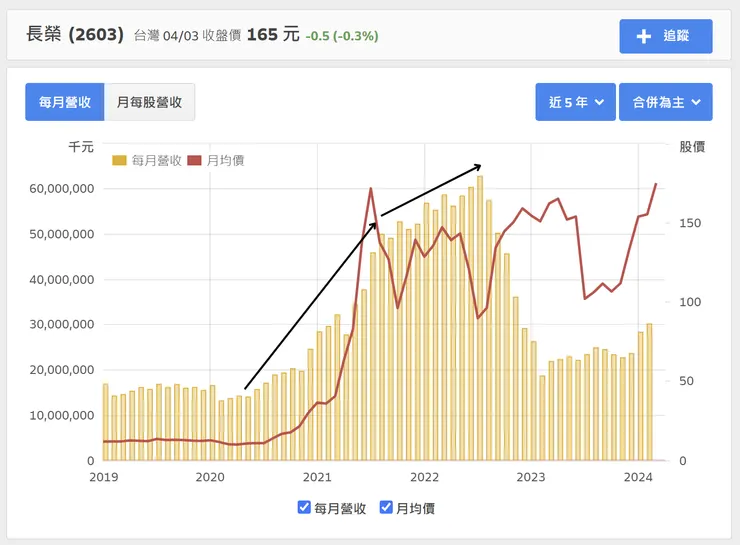Screen dimensions: 740x545
Task: Click the 月均價 legend label text
Action: (226, 160)
